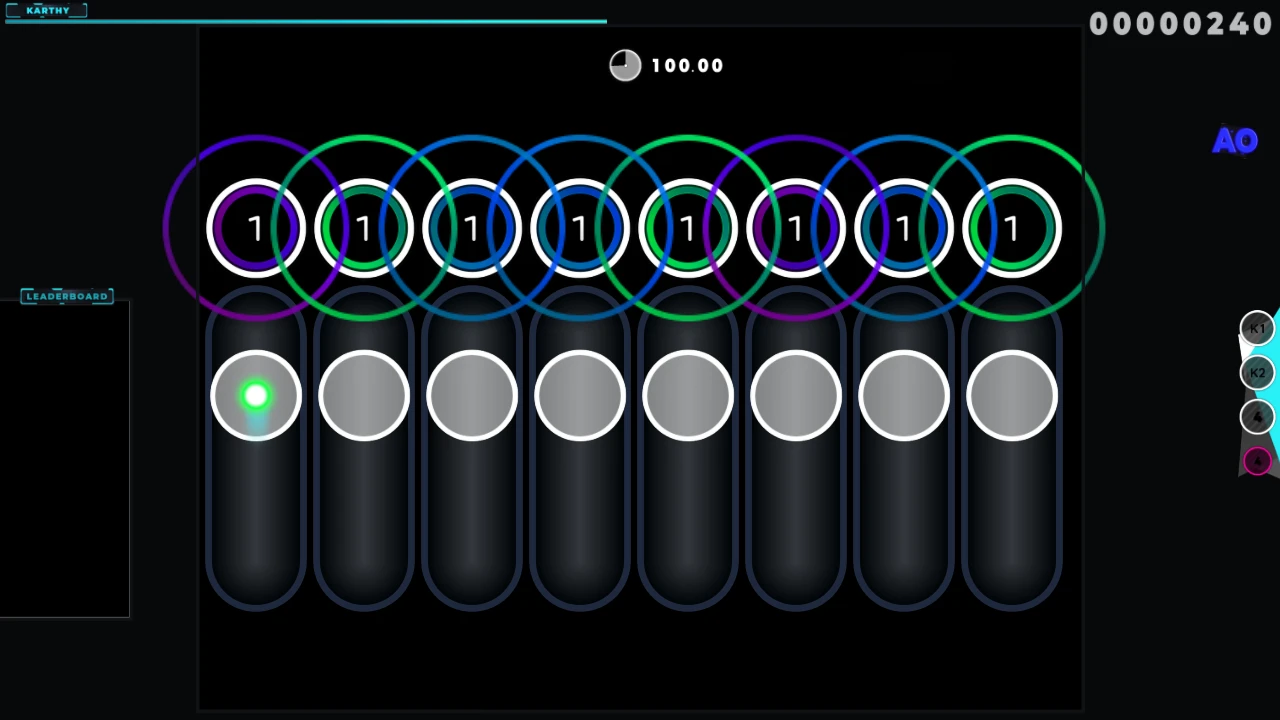The width and height of the screenshot is (1280, 720).
Task: Click the 100.00 accuracy readout
Action: tap(687, 66)
